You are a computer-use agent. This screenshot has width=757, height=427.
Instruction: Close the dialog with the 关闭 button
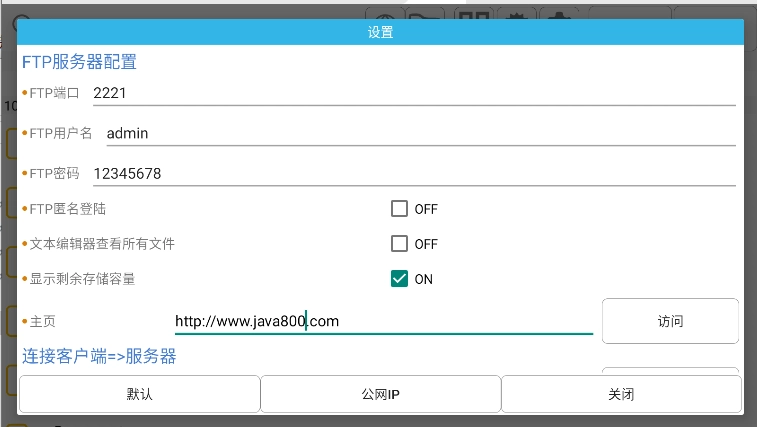pos(621,394)
